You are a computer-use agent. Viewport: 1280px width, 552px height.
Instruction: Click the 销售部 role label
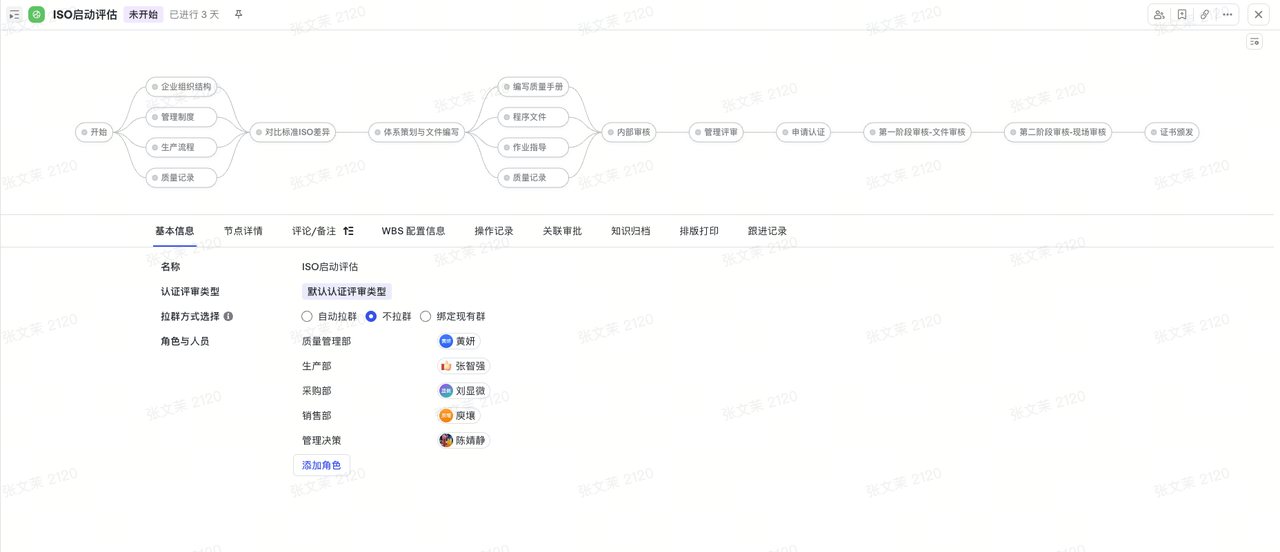pyautogui.click(x=316, y=416)
